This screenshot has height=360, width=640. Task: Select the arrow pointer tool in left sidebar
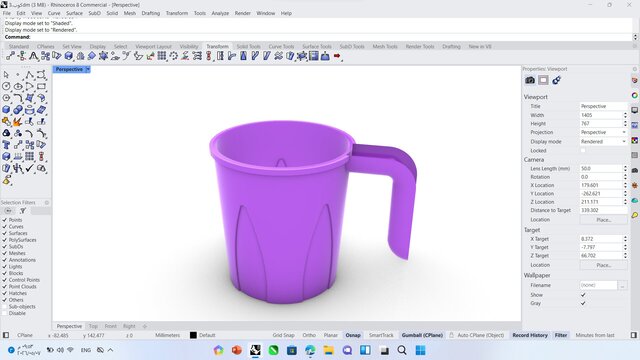click(x=6, y=75)
